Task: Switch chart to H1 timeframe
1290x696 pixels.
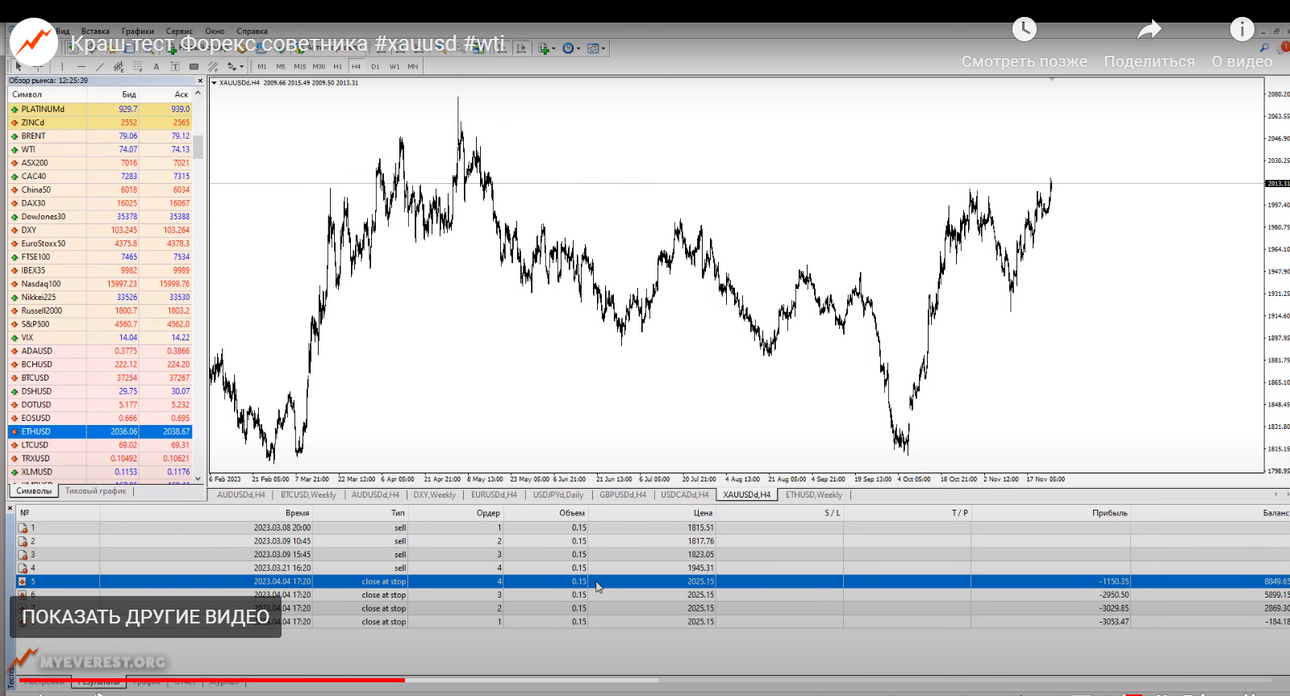Action: point(338,67)
